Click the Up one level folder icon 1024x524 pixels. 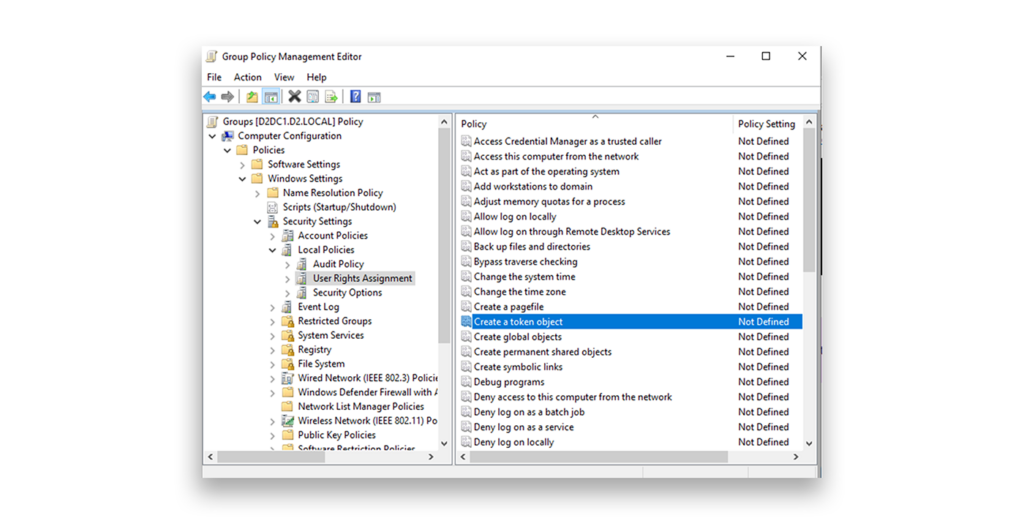click(251, 97)
